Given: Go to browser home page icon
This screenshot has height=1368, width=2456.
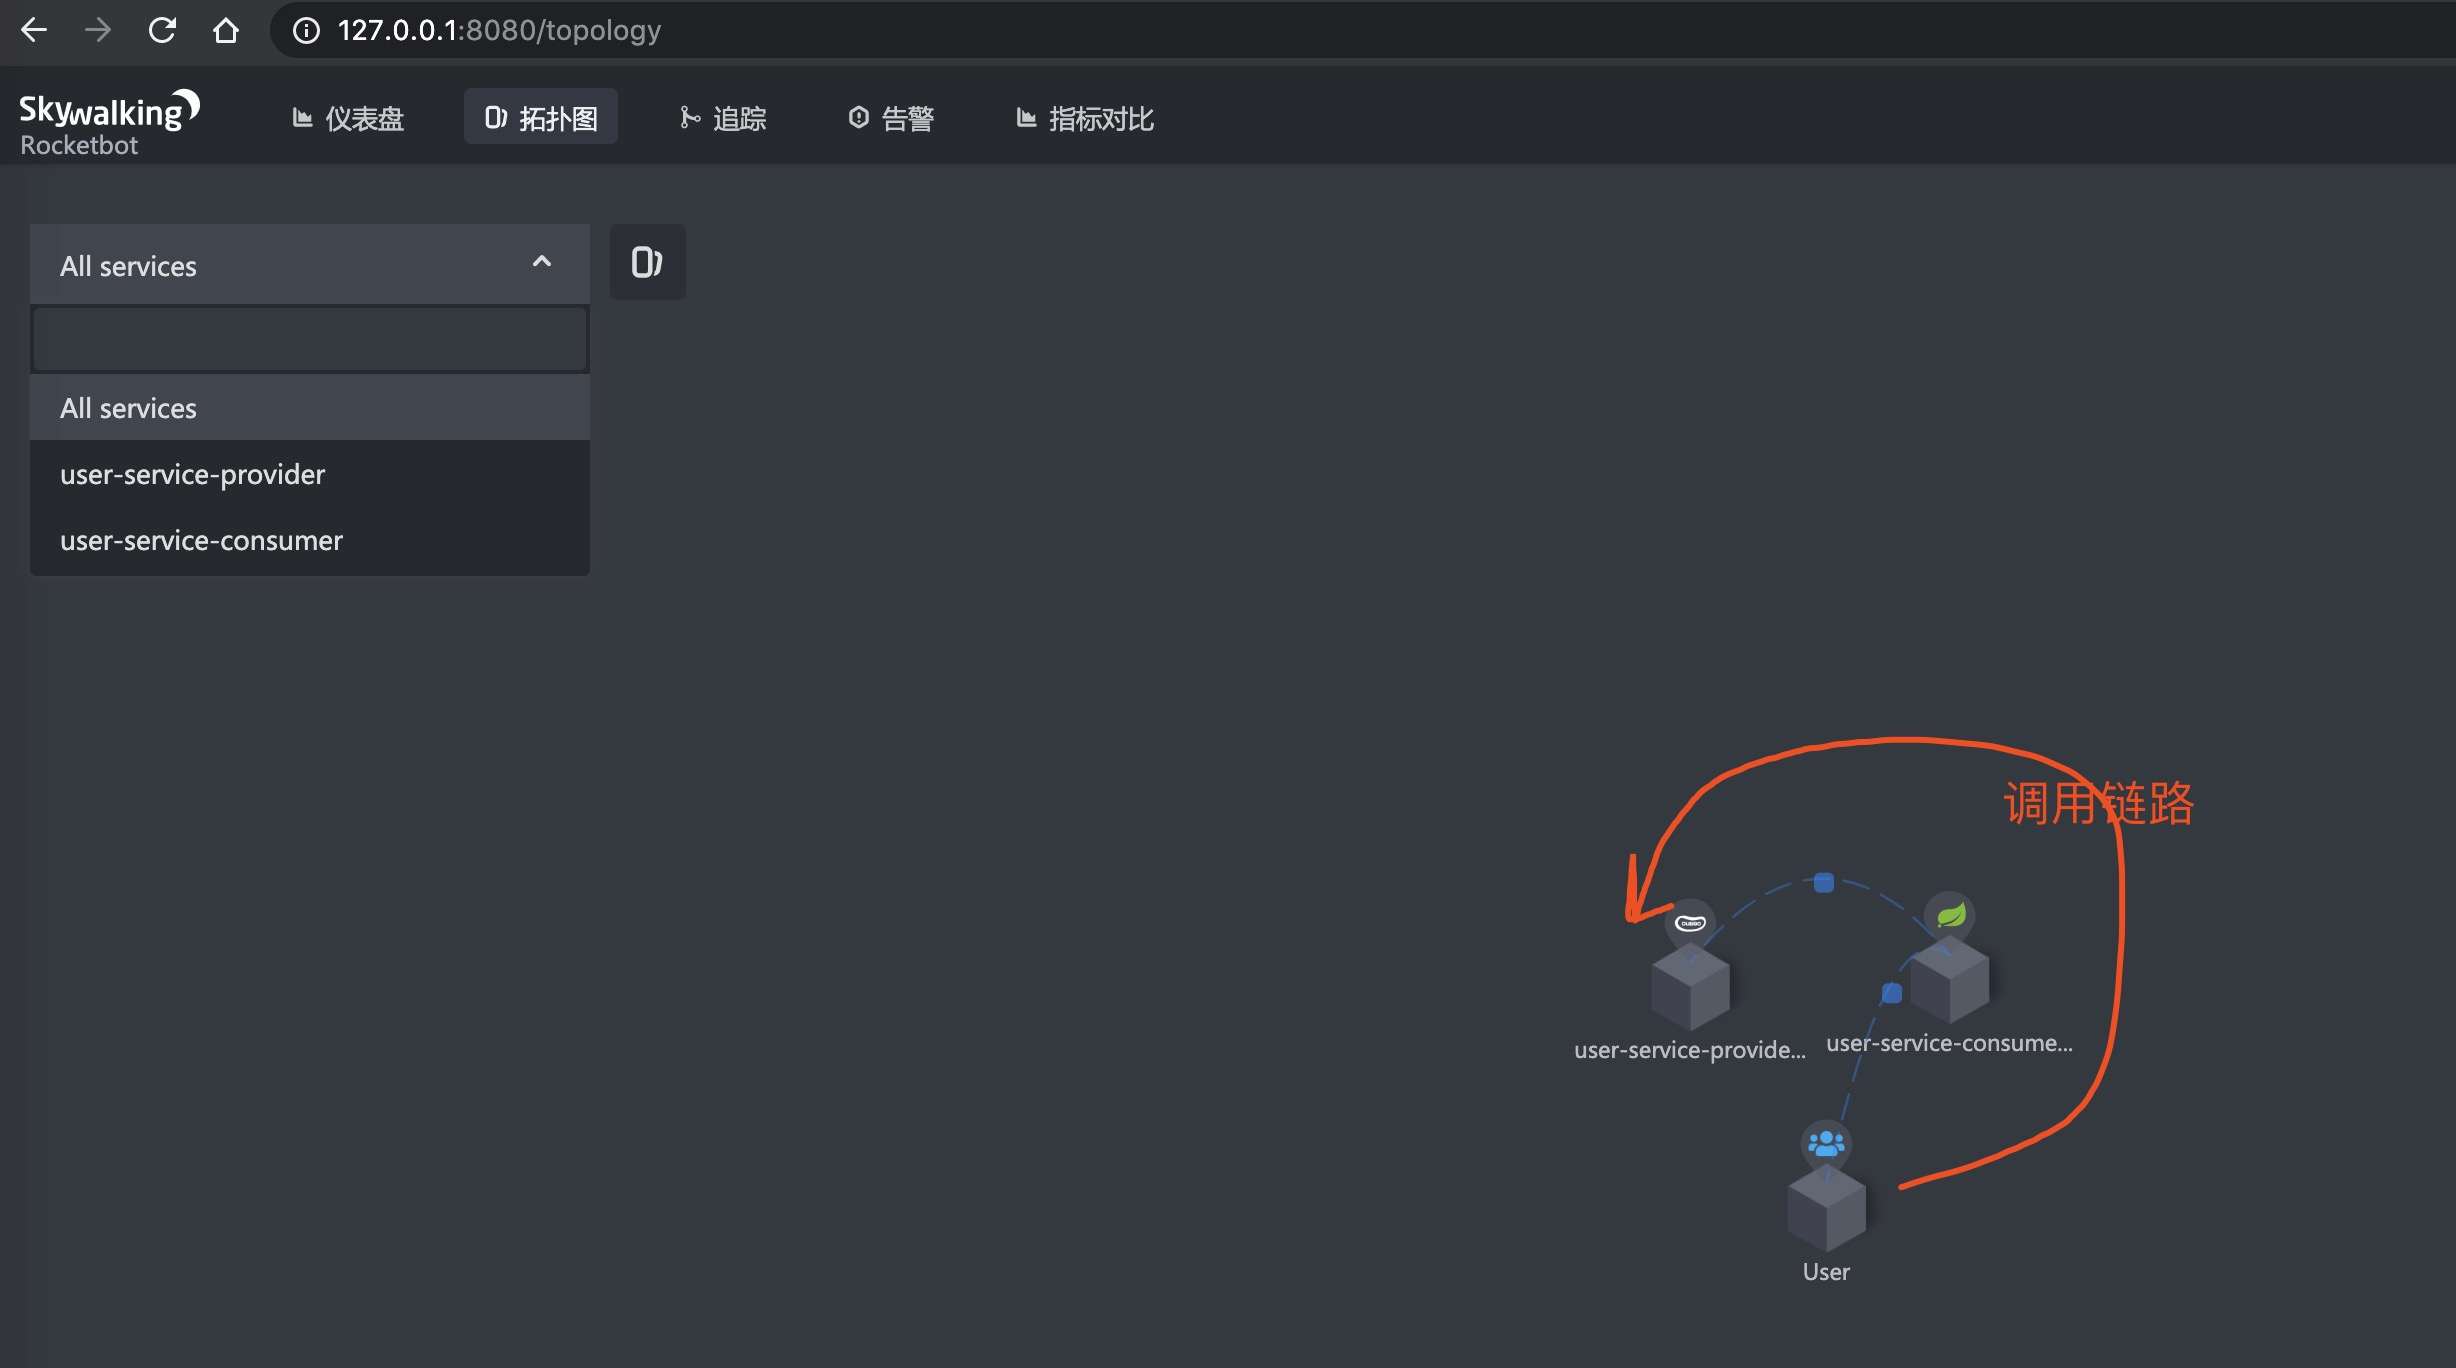Looking at the screenshot, I should [x=226, y=30].
